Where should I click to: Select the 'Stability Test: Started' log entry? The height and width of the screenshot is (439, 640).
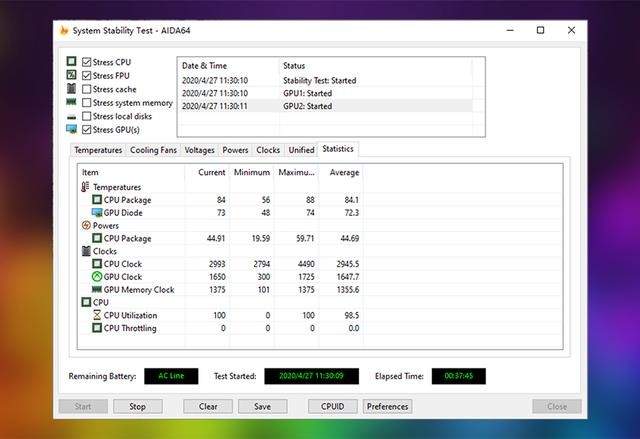coord(320,81)
